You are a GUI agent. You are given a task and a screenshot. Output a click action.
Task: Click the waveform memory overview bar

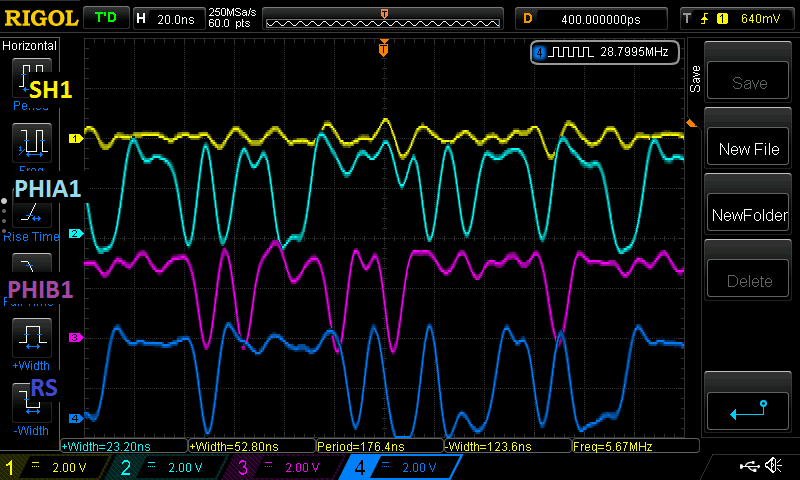pos(383,19)
